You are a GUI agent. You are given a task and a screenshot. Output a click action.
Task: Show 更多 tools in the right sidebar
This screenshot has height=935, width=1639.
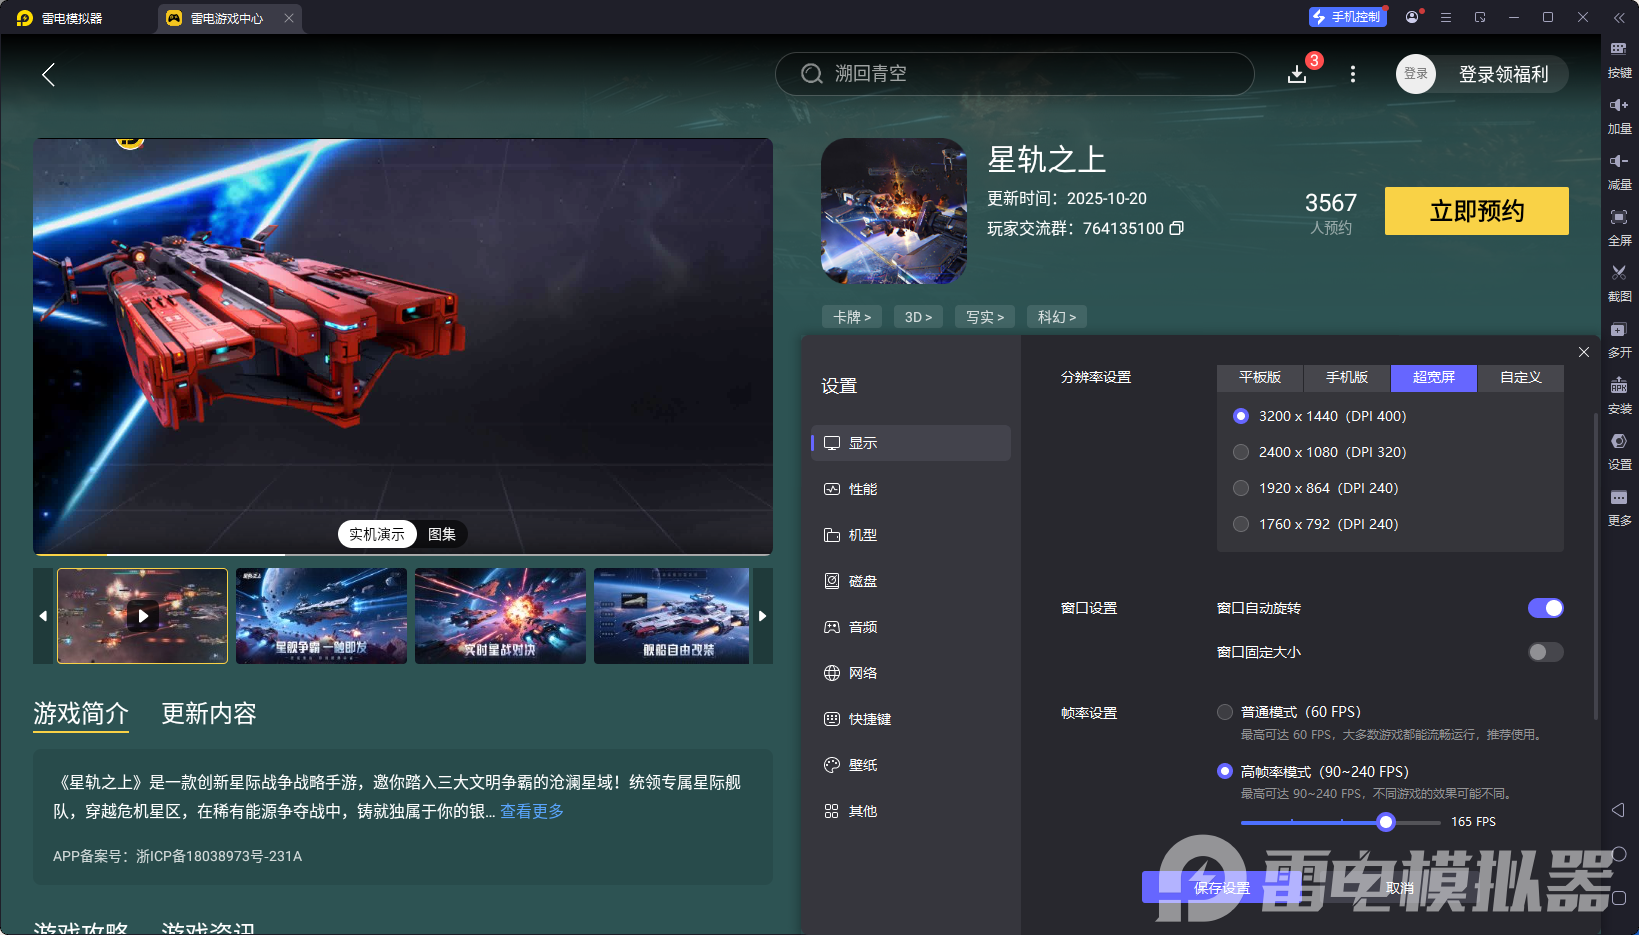pyautogui.click(x=1619, y=507)
